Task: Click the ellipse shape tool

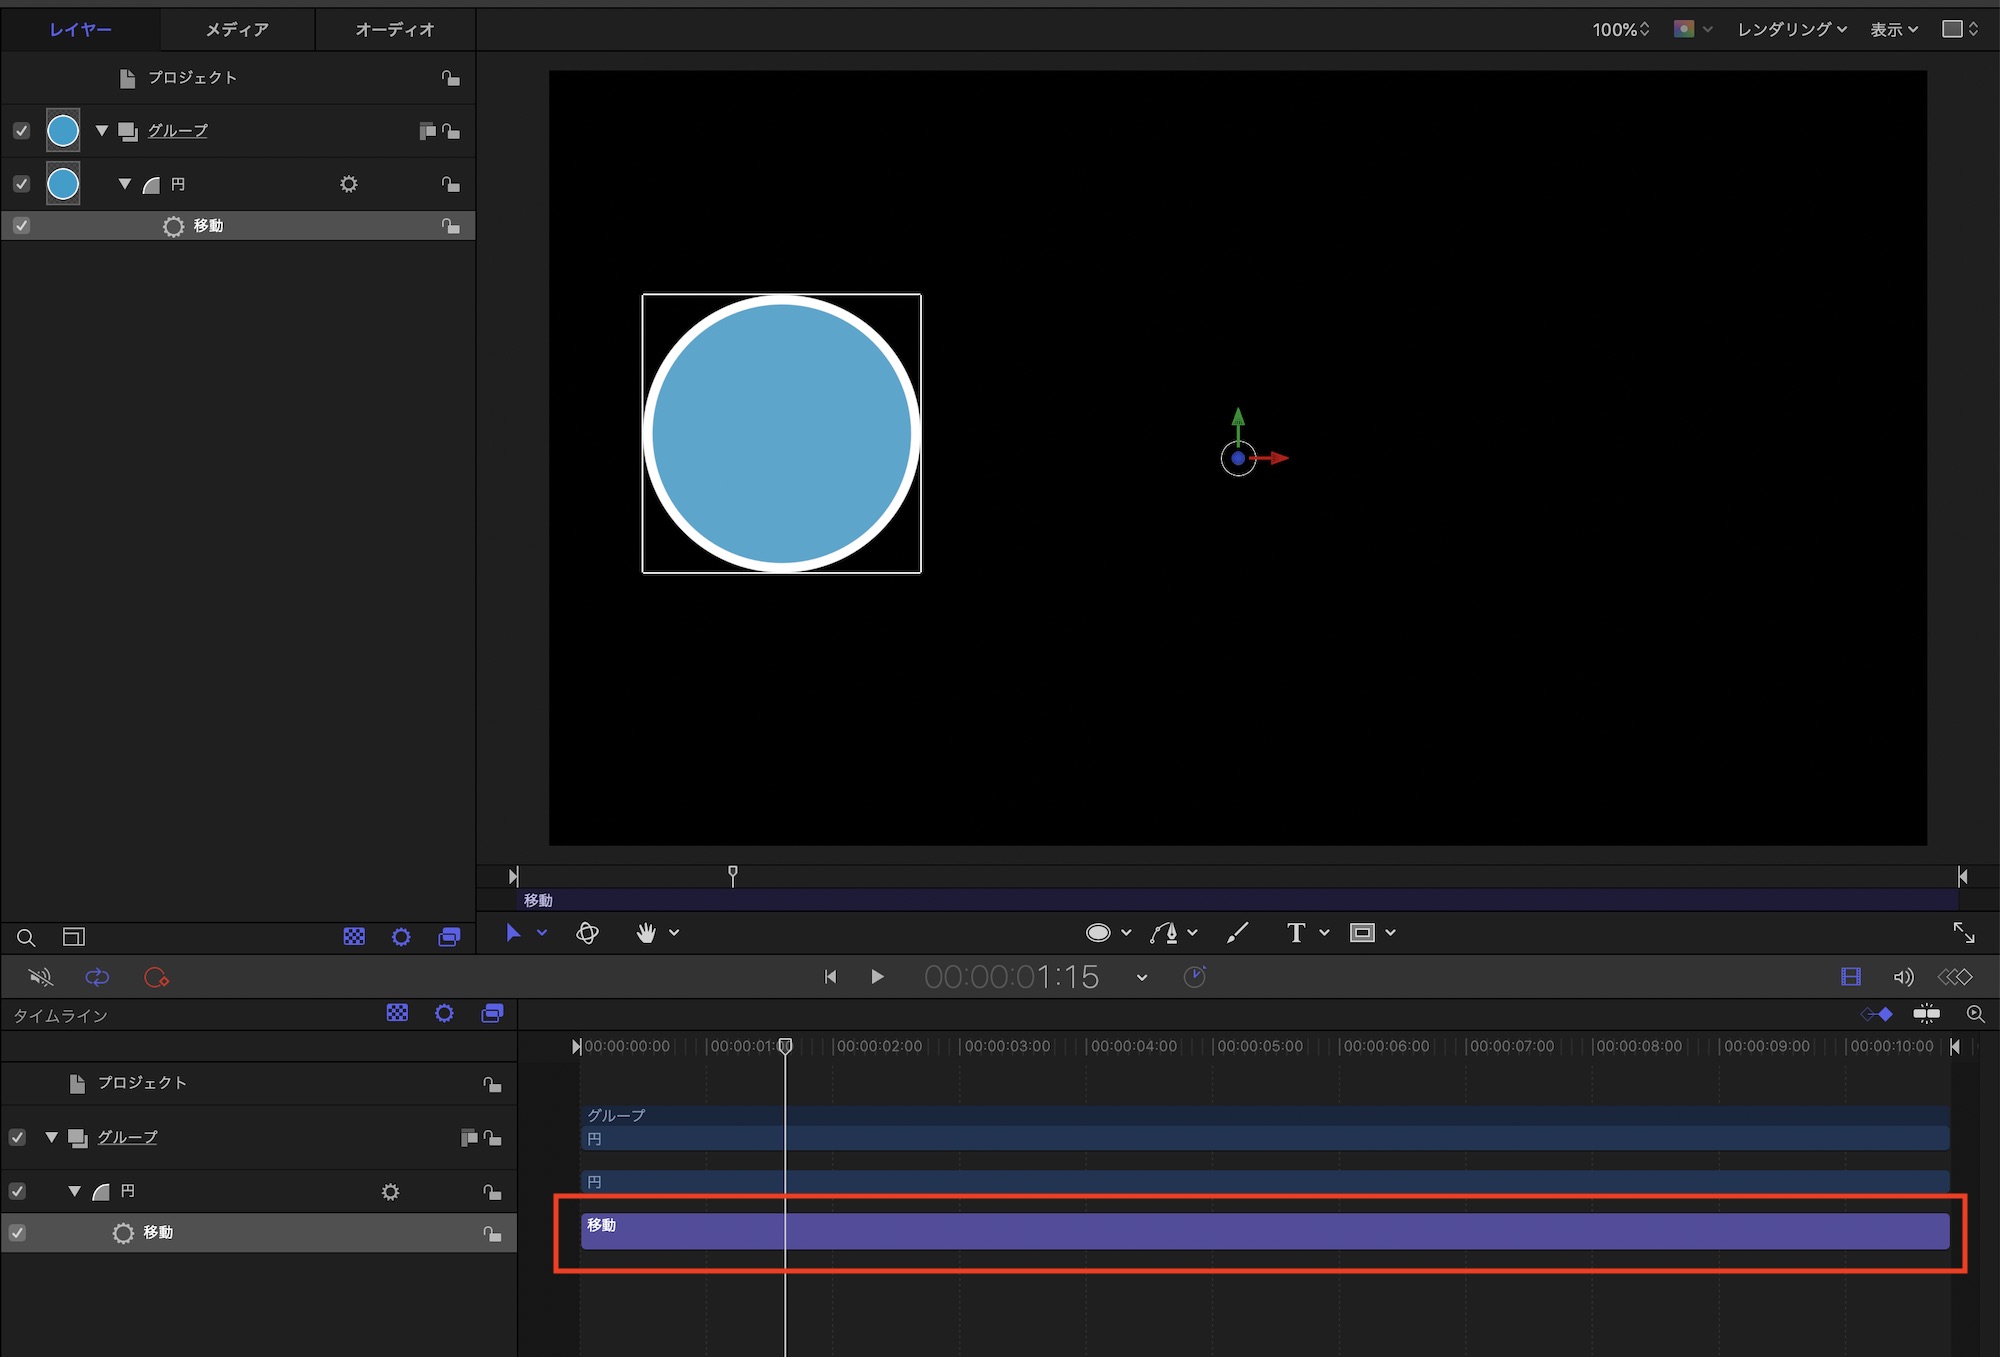Action: tap(1098, 933)
